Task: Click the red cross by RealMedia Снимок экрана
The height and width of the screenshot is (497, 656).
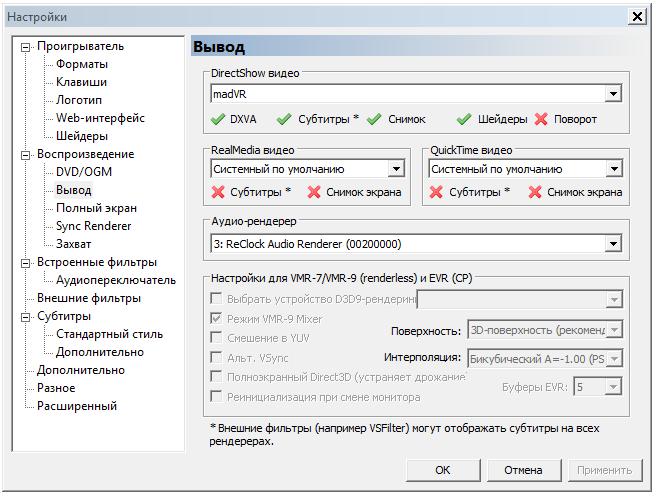Action: click(x=314, y=192)
